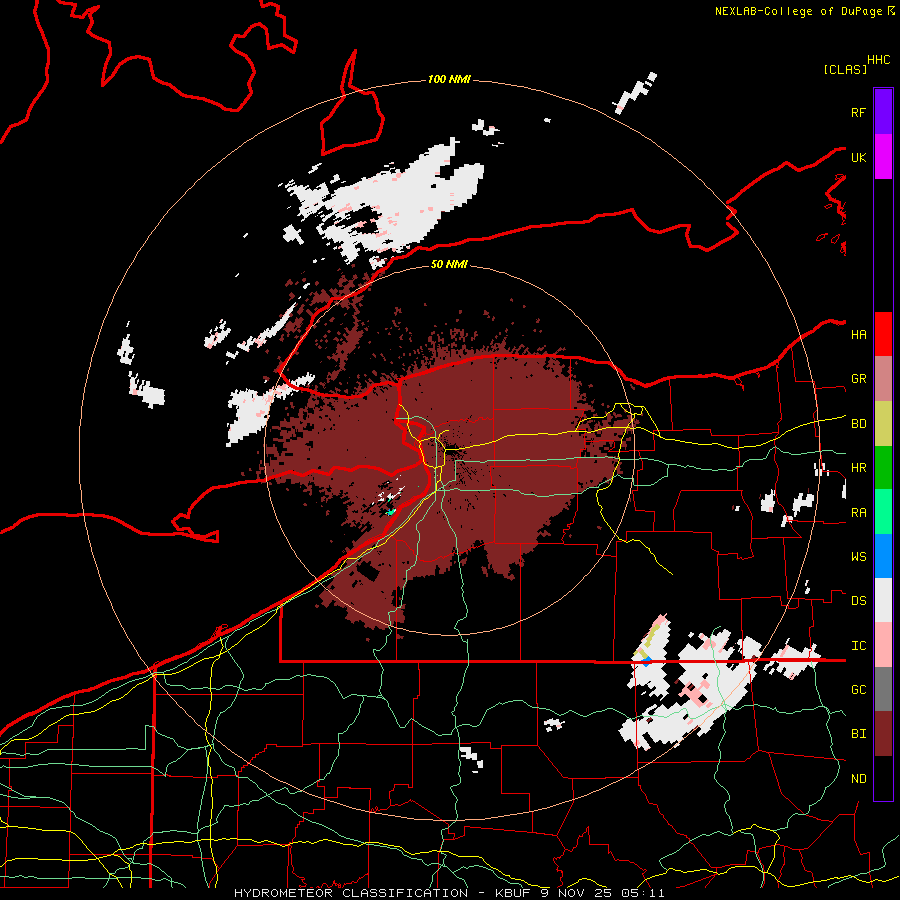This screenshot has height=900, width=900.
Task: Click the WS legend label
Action: [x=858, y=557]
